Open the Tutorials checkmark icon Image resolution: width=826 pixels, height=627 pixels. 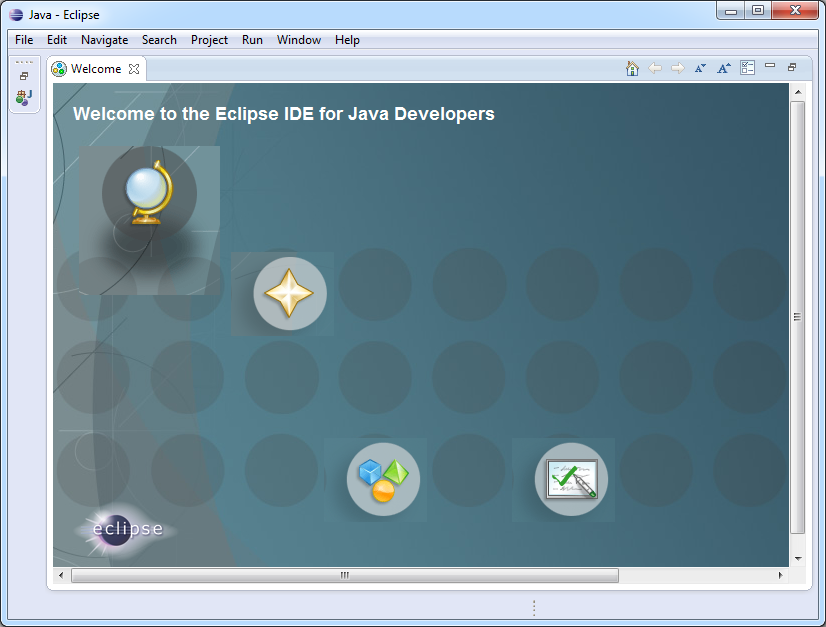[572, 479]
